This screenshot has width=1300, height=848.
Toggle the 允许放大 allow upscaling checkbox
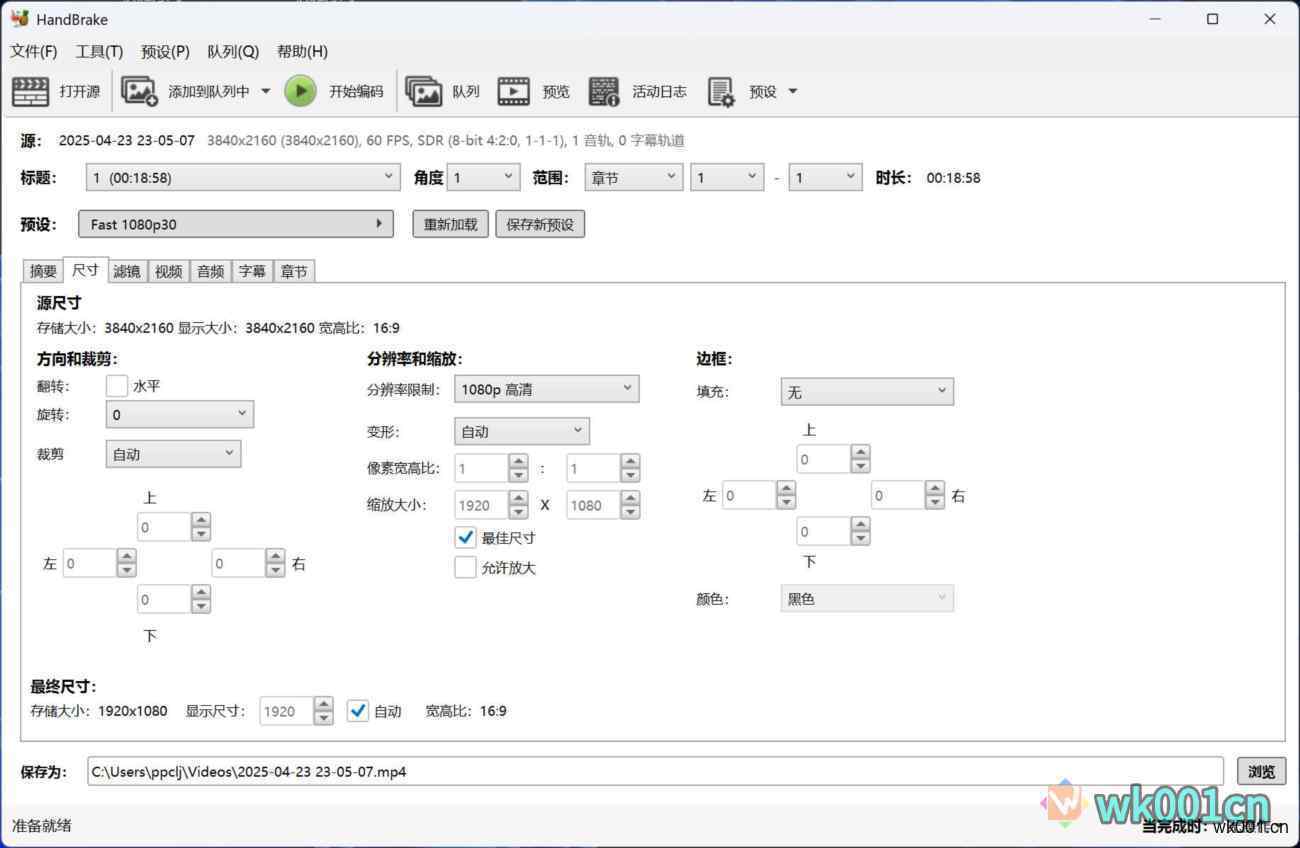click(465, 568)
